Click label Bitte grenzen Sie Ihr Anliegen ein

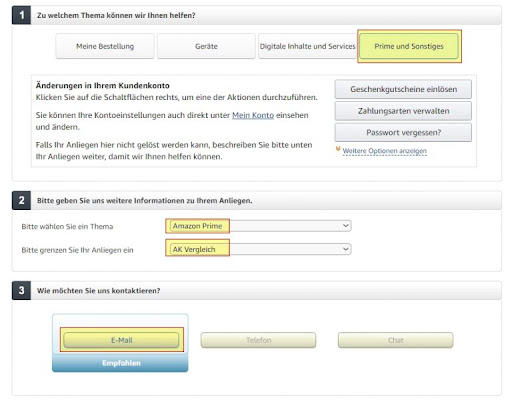[77, 250]
